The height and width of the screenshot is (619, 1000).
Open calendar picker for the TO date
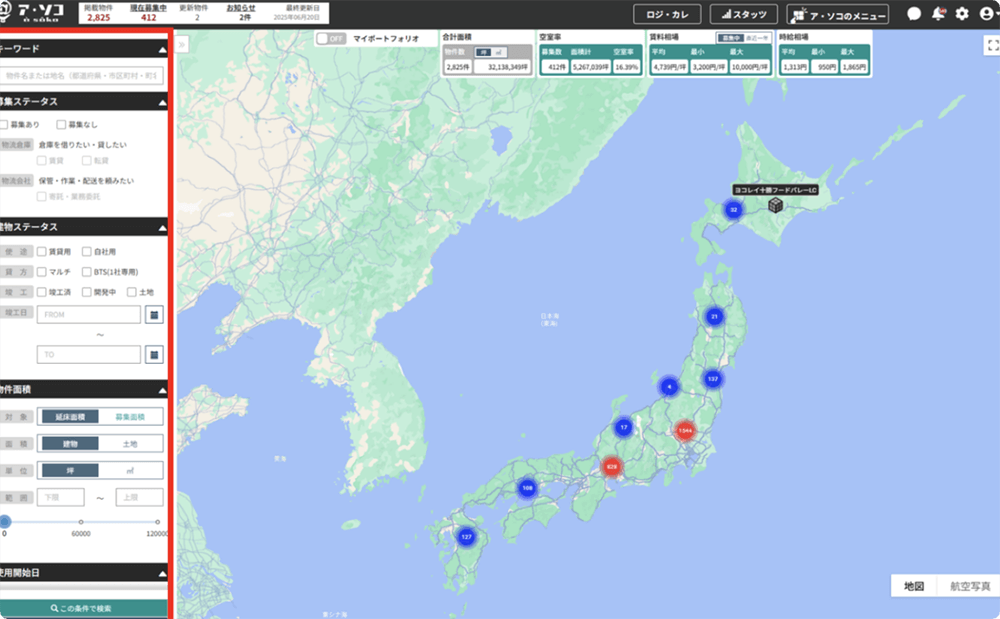154,354
